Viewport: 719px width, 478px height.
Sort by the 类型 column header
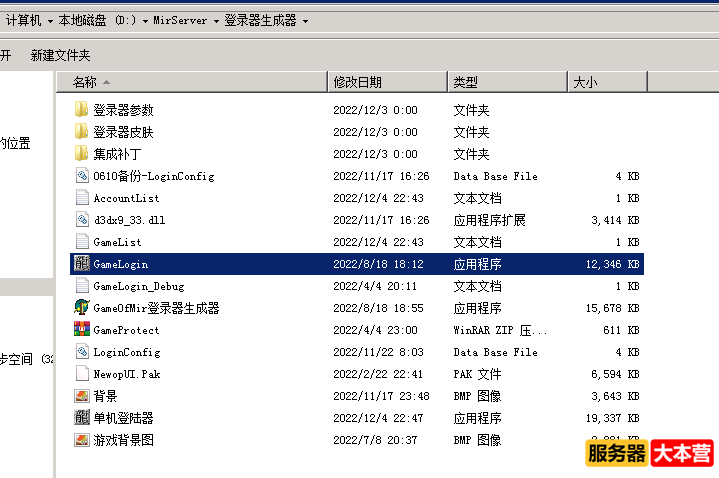[508, 82]
